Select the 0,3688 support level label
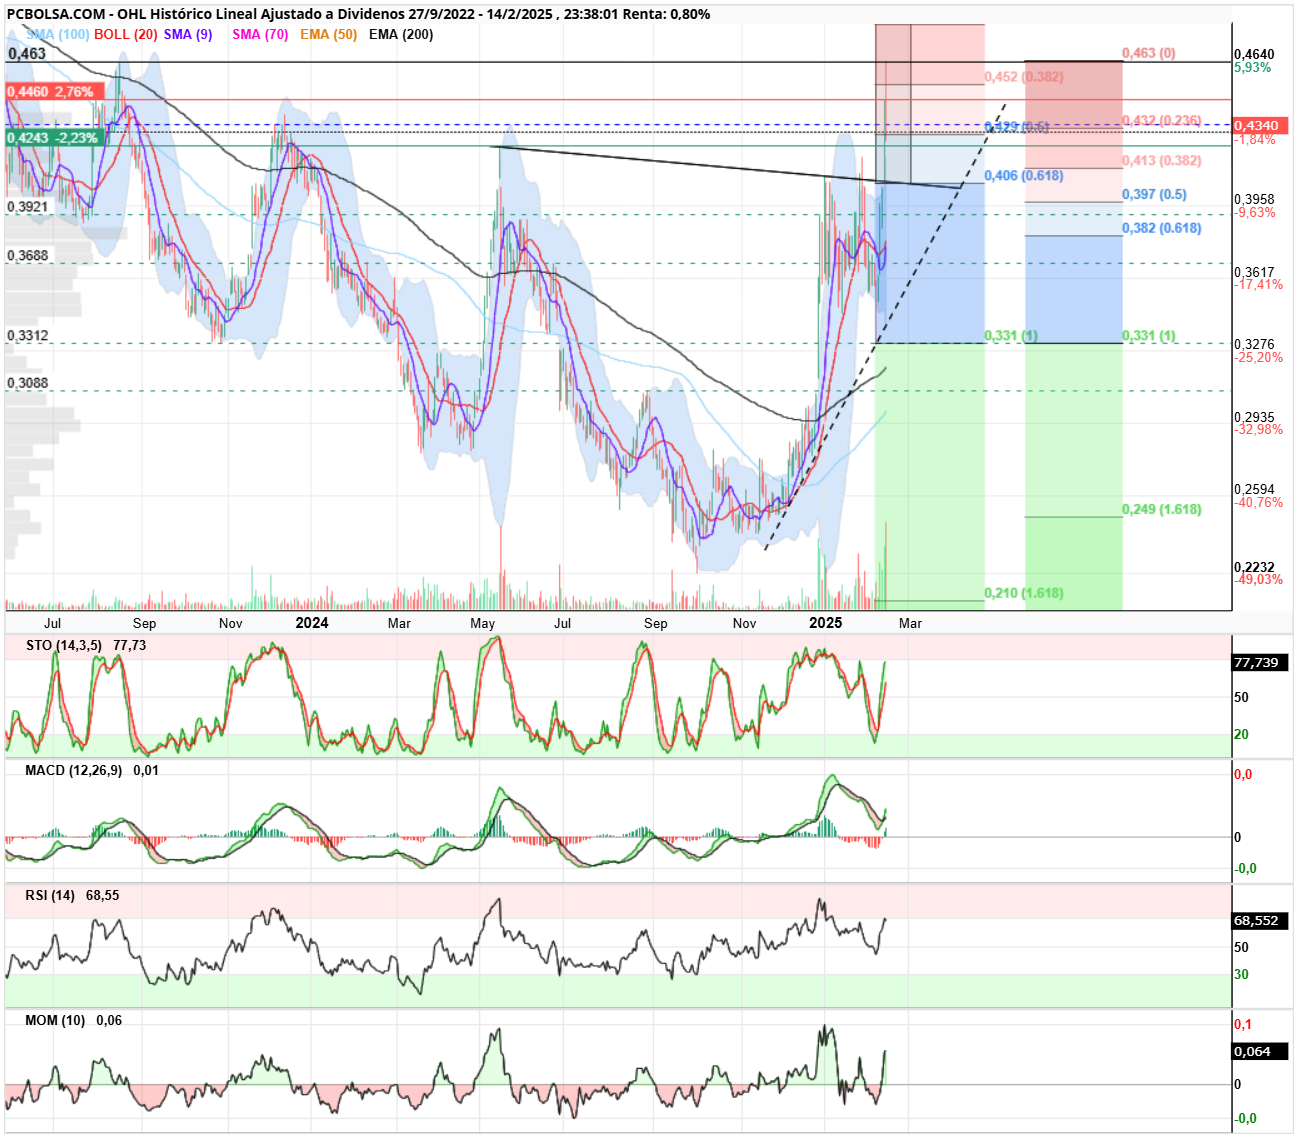Image resolution: width=1298 pixels, height=1138 pixels. click(28, 256)
